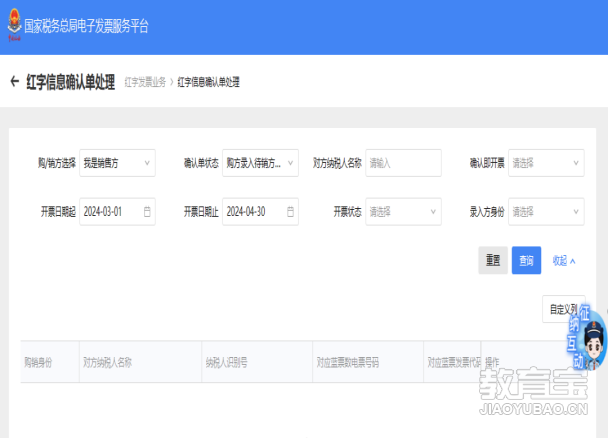Open the 确认单状态 dropdown
This screenshot has width=609, height=438.
click(260, 163)
